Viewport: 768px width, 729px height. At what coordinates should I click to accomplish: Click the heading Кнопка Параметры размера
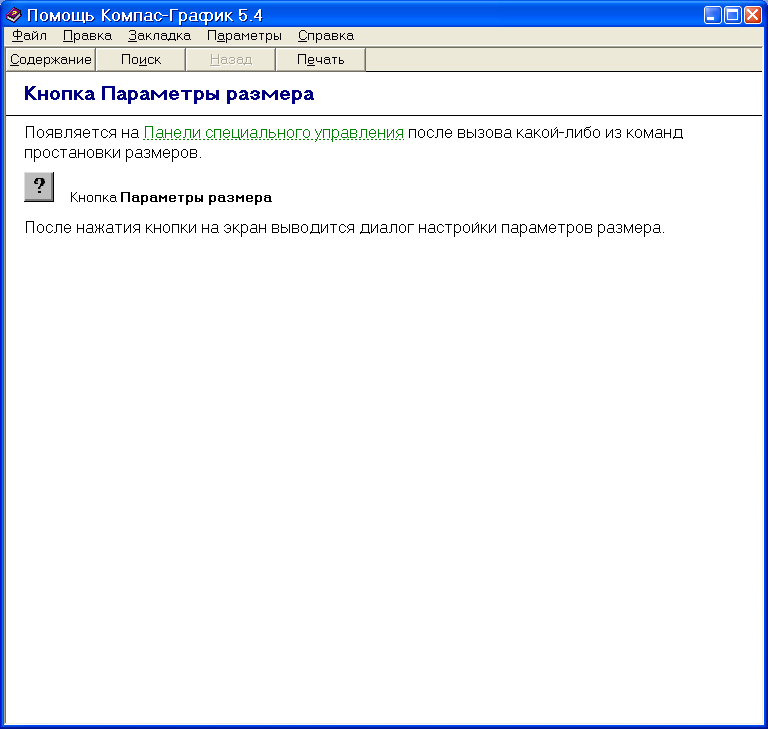click(x=169, y=94)
